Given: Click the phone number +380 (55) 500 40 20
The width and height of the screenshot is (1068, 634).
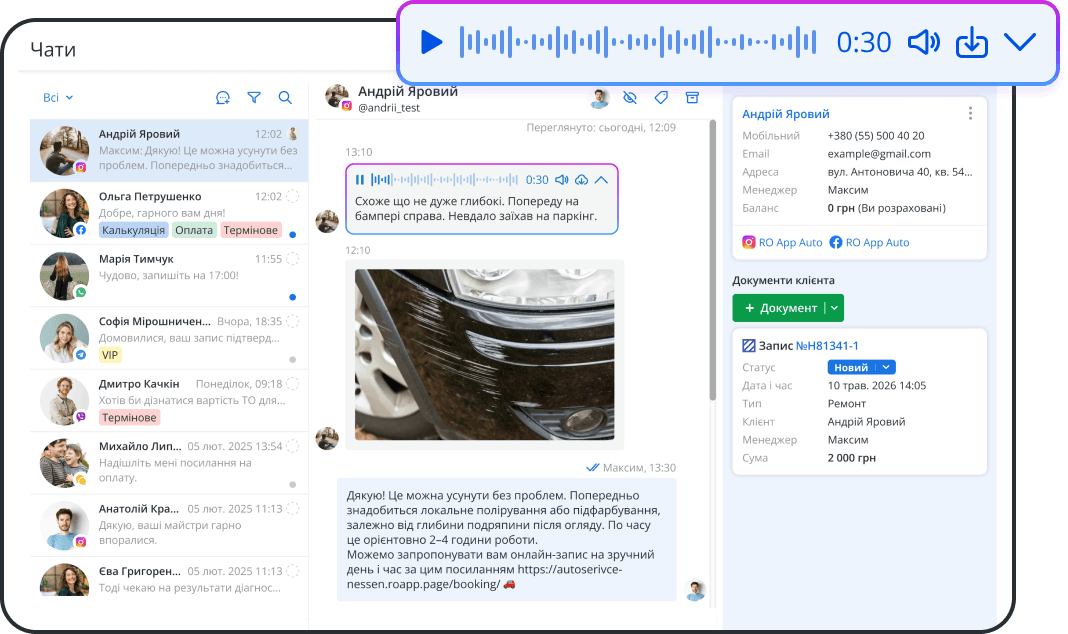Looking at the screenshot, I should pyautogui.click(x=876, y=136).
